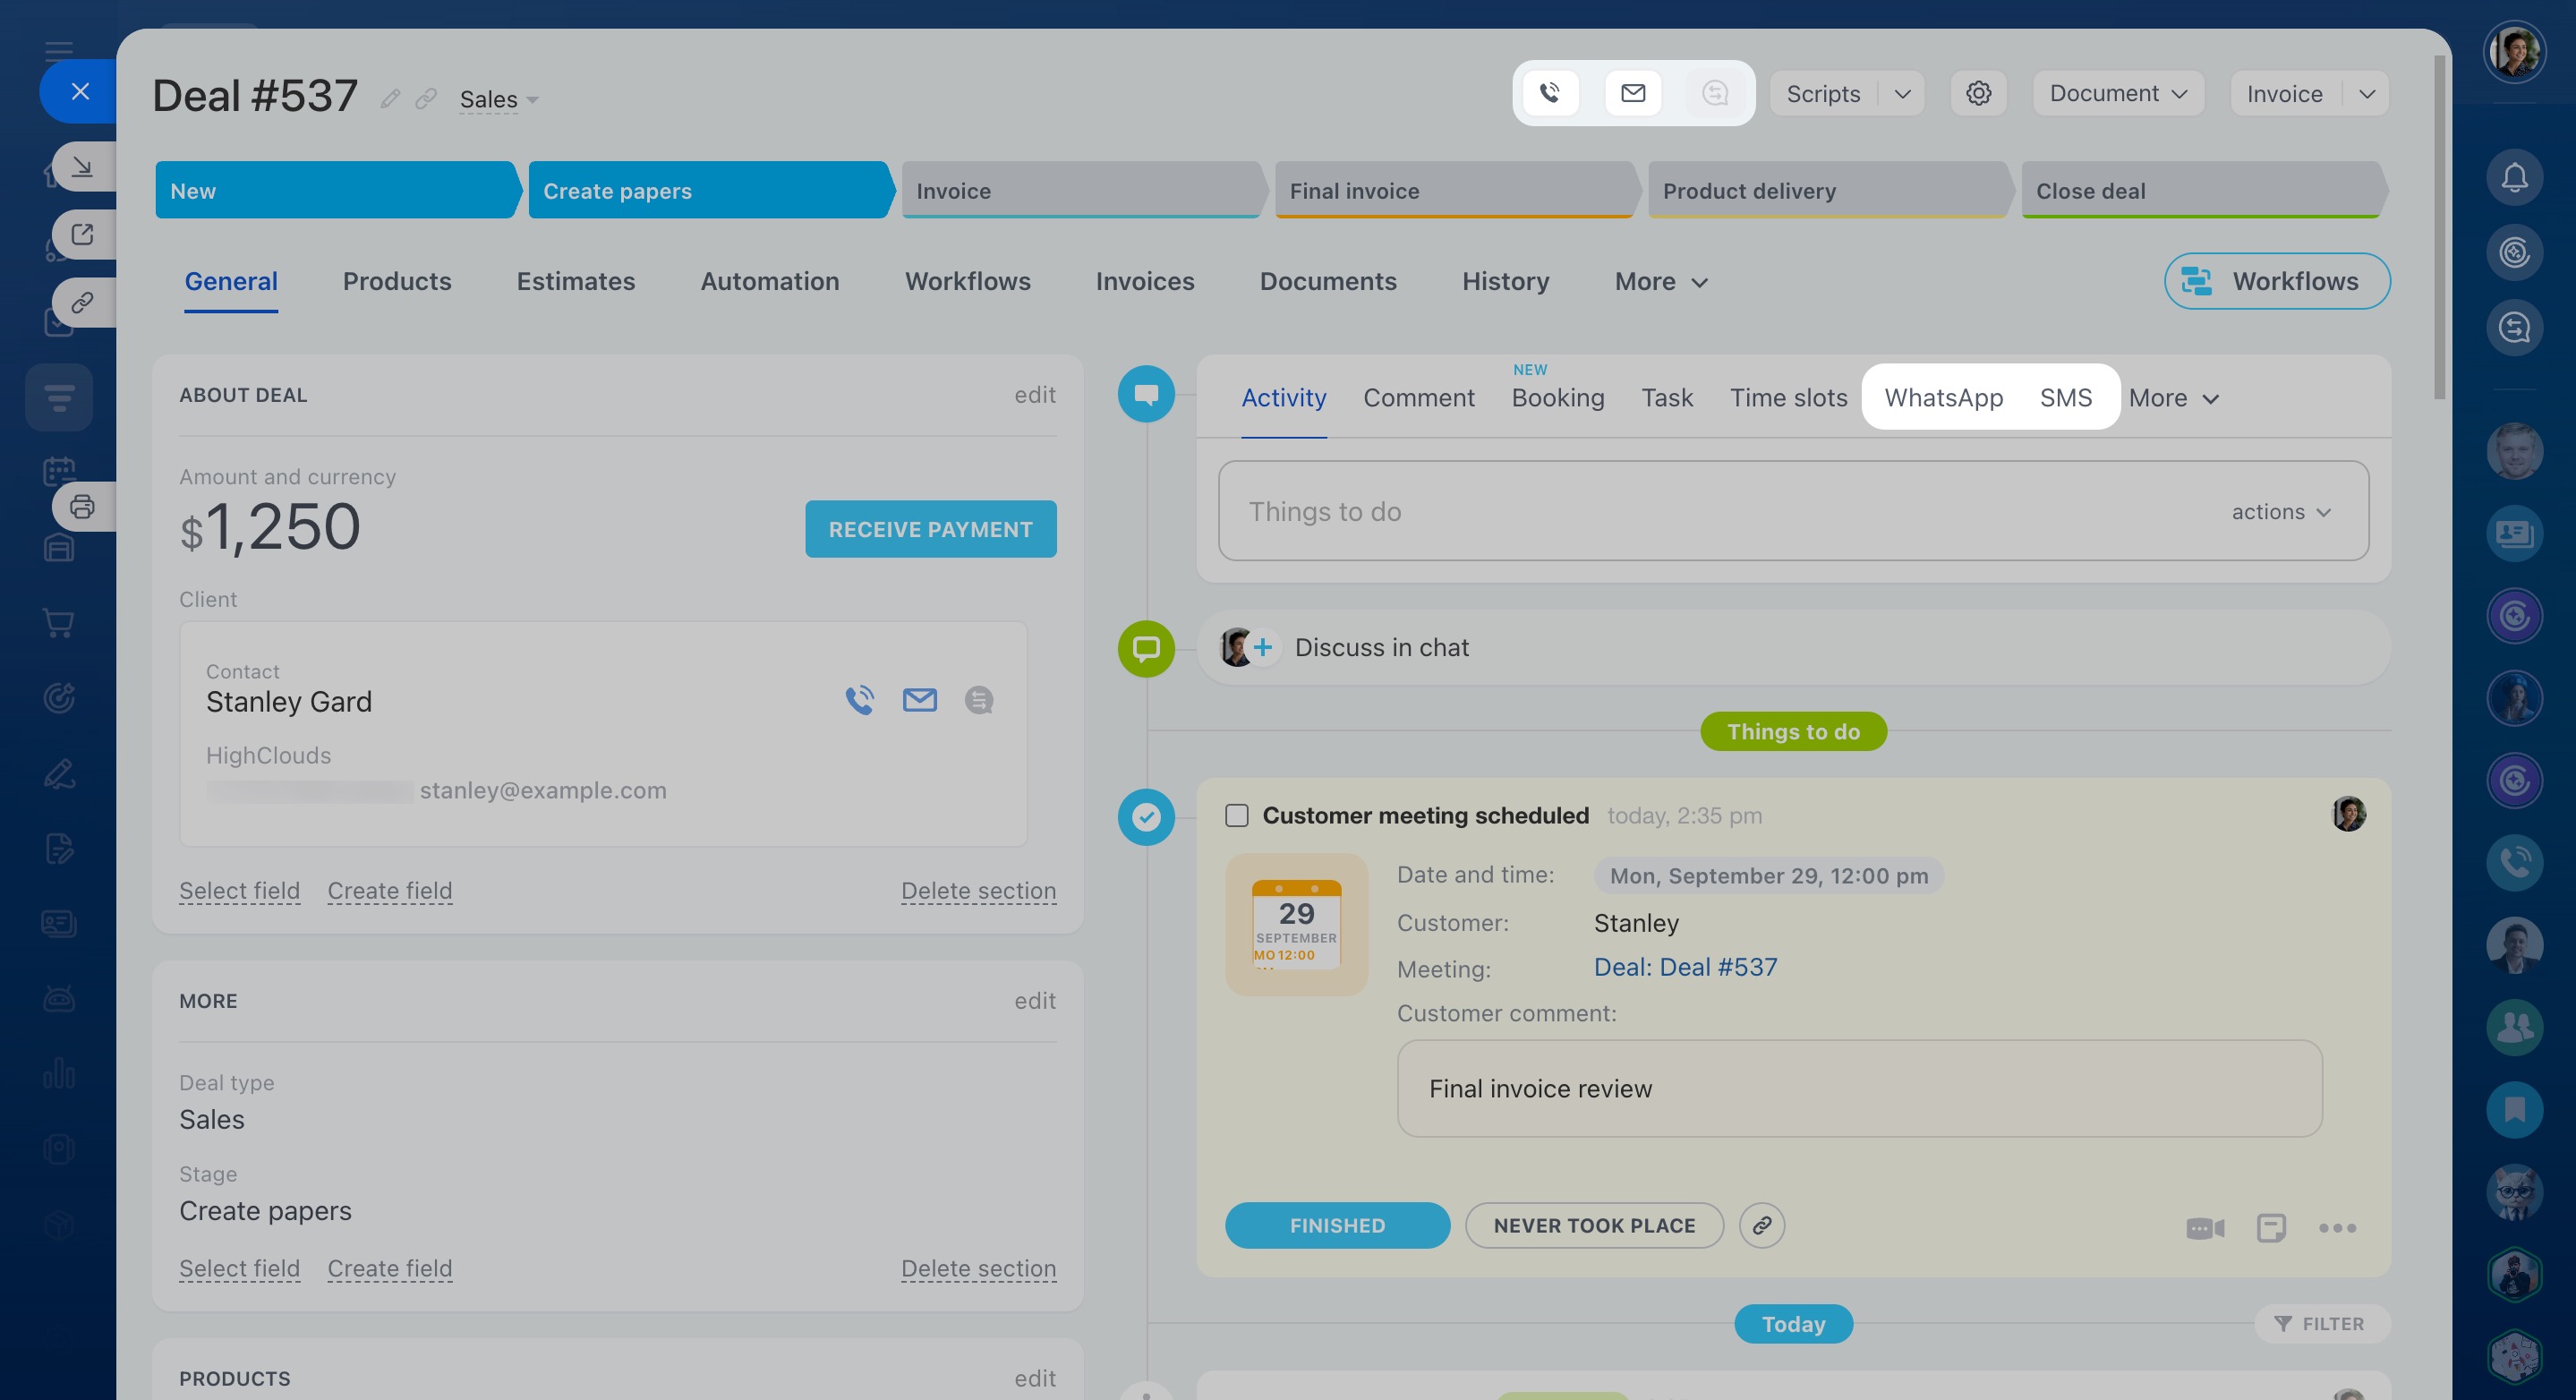Click the email envelope icon in header
Image resolution: width=2576 pixels, height=1400 pixels.
pos(1632,93)
